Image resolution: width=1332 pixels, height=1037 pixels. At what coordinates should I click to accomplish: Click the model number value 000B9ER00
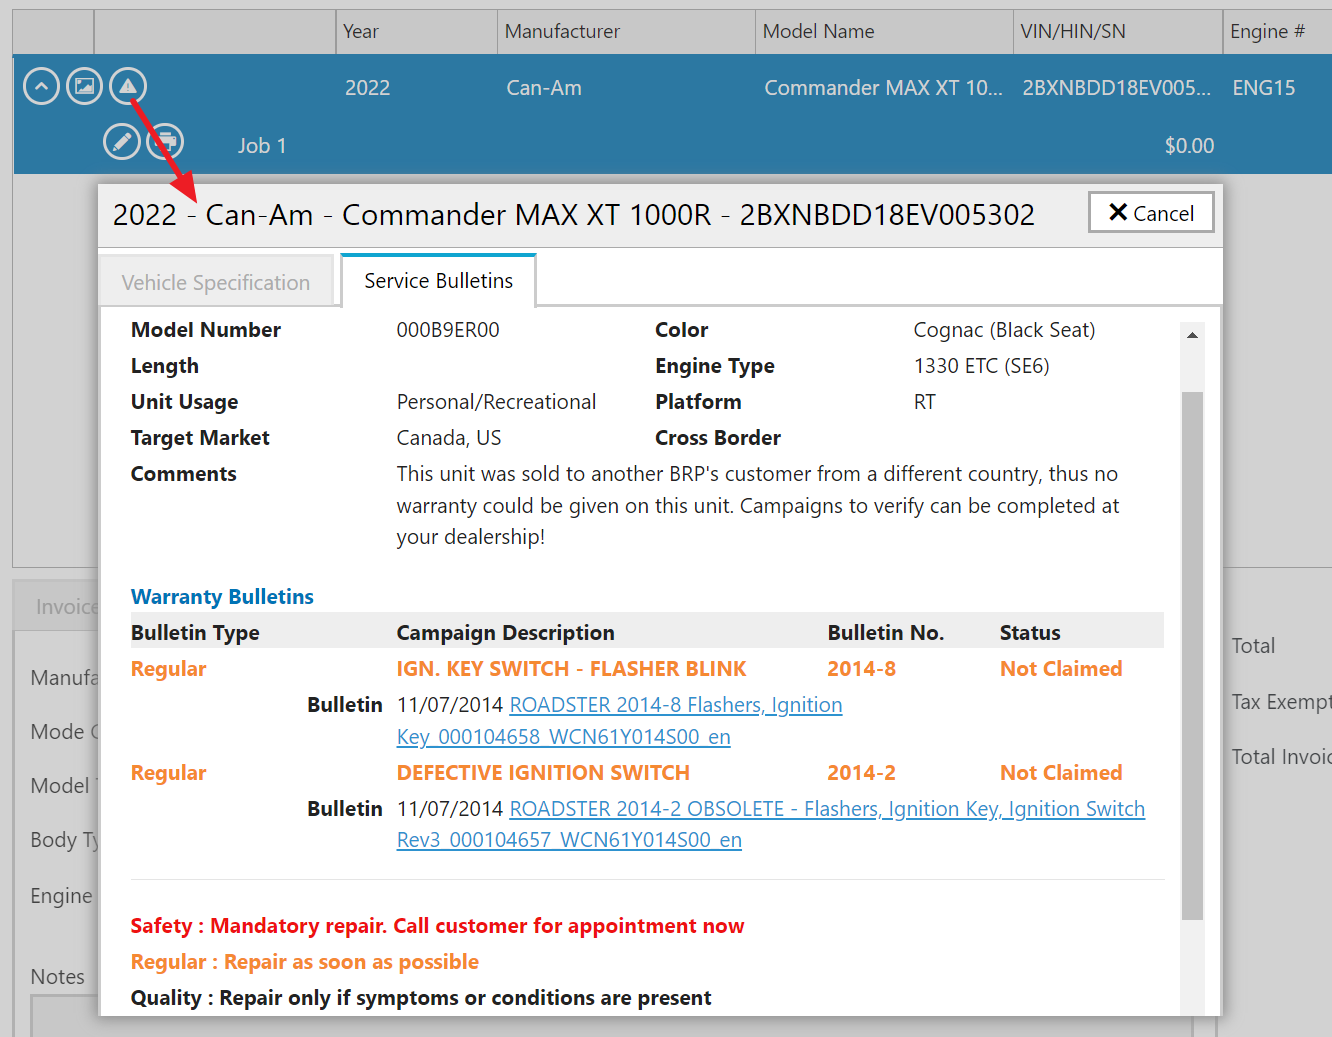(448, 330)
